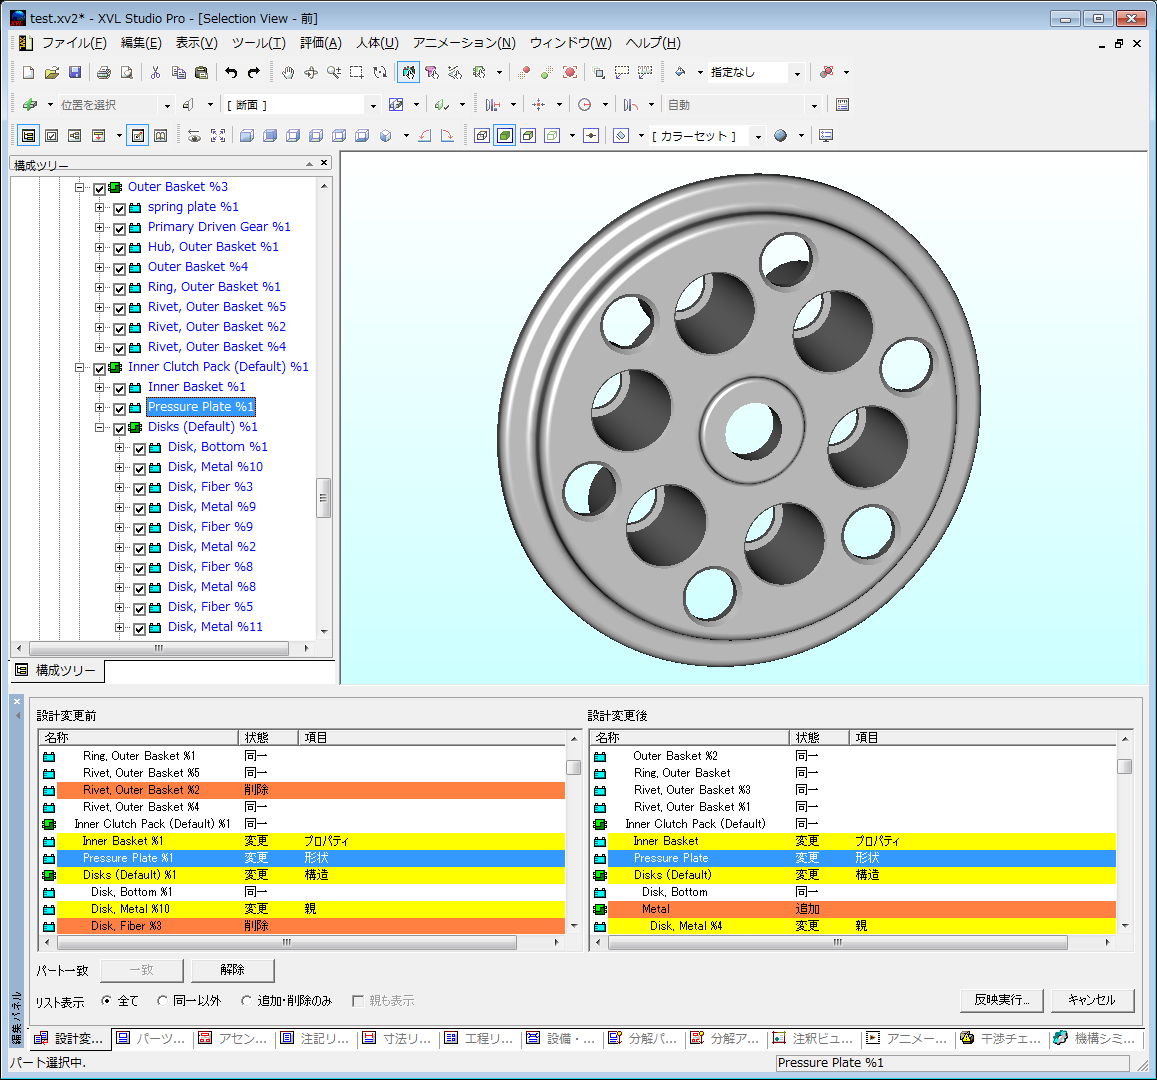Image resolution: width=1157 pixels, height=1080 pixels.
Task: Toggle the Outer Basket %3 checkbox
Action: (x=99, y=188)
